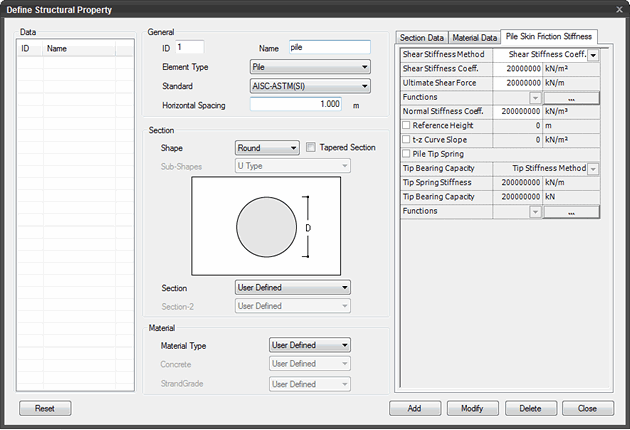Toggle the t-z Curve Slope checkbox
630x430 pixels.
tap(406, 140)
